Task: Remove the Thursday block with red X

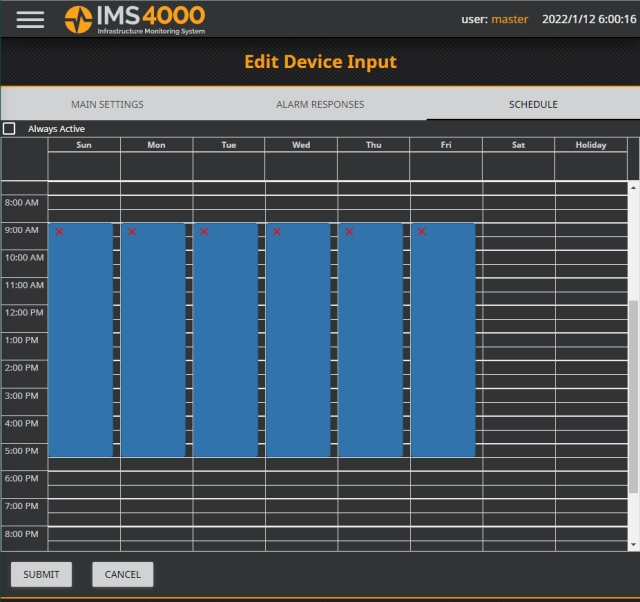Action: (349, 232)
